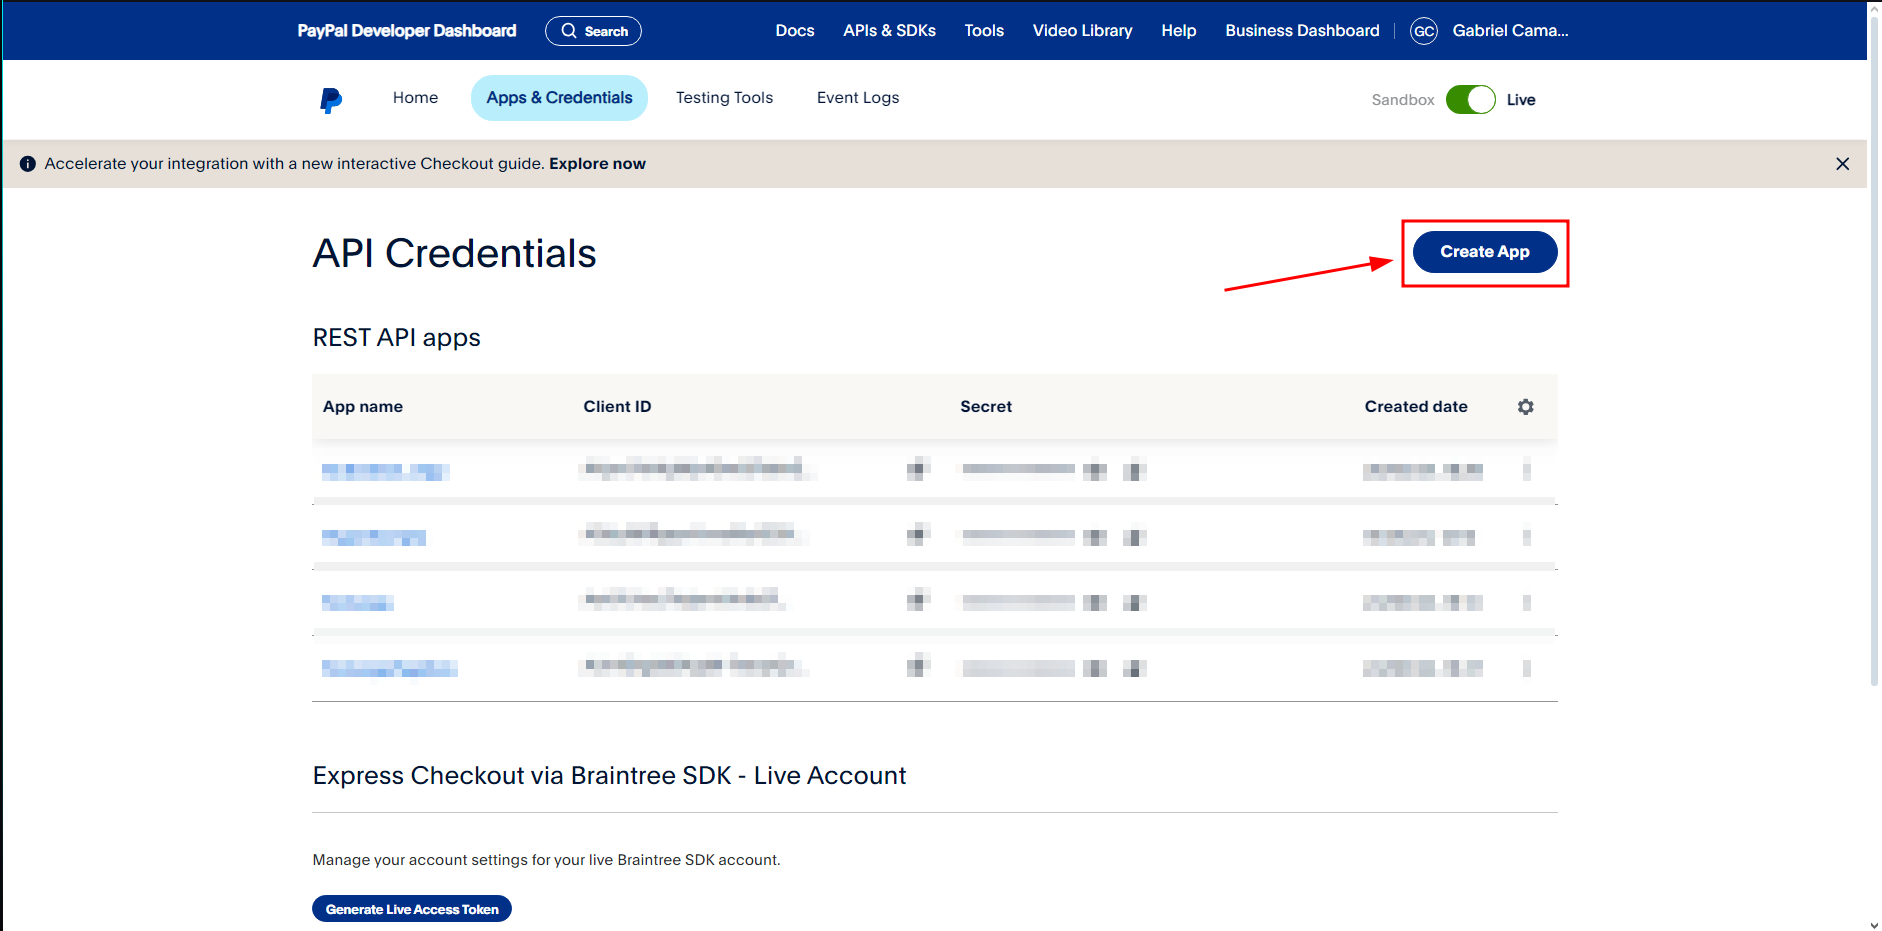1882x931 pixels.
Task: Click Generate Live Access Token button
Action: [x=412, y=909]
